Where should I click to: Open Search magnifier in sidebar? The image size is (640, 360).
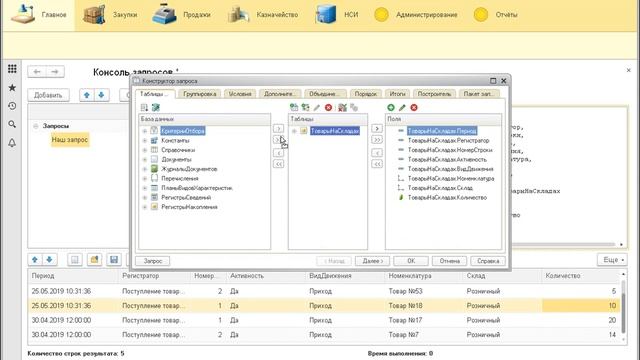tap(12, 124)
